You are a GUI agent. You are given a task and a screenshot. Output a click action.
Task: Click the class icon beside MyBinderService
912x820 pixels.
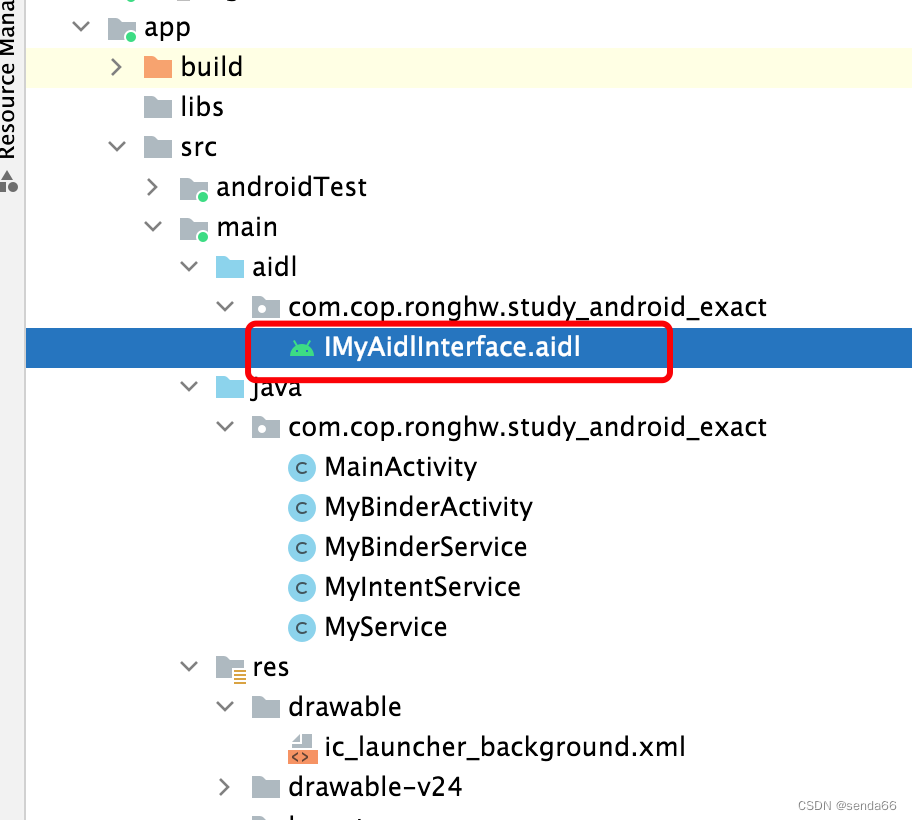tap(302, 547)
